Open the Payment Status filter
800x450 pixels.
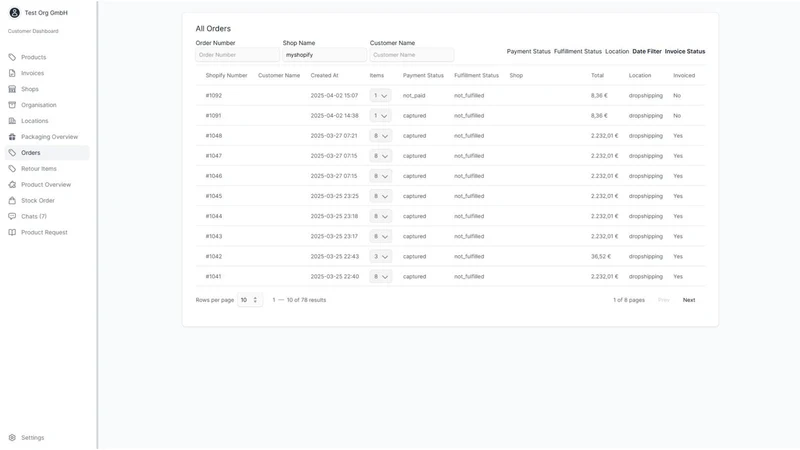pos(528,52)
